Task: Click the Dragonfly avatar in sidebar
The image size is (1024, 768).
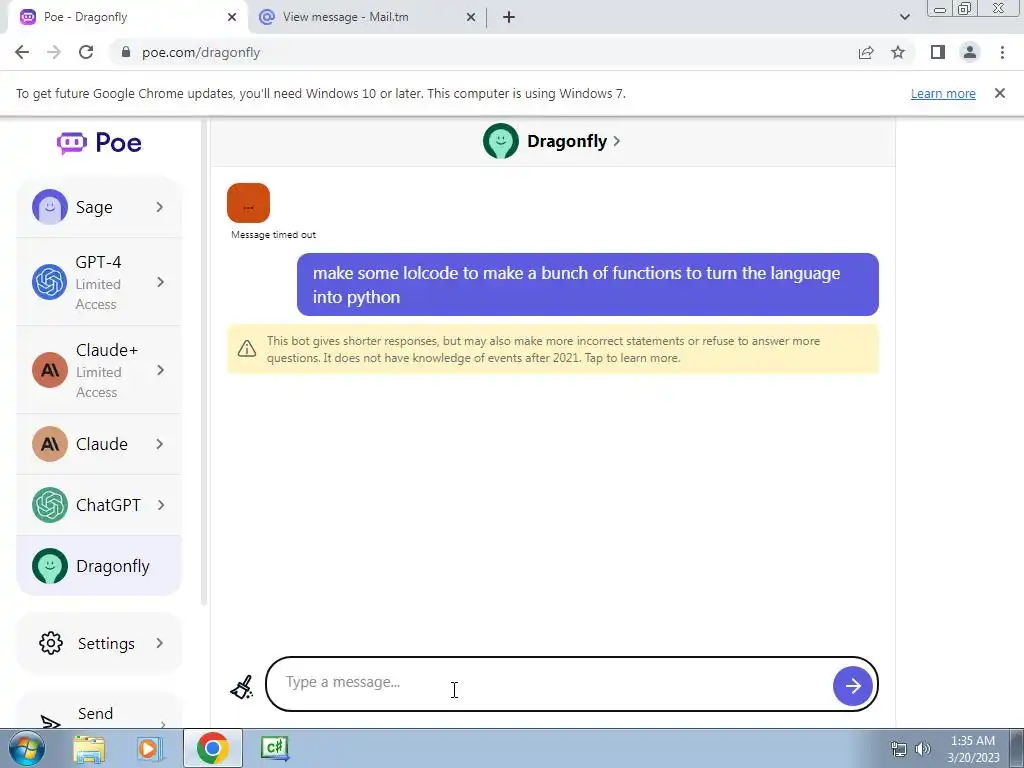Action: (x=50, y=566)
